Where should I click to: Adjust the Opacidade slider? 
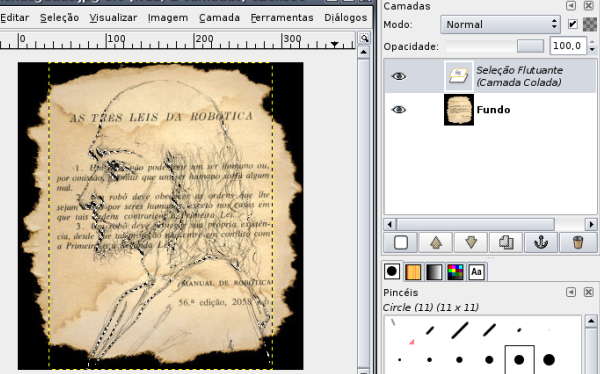coord(495,46)
